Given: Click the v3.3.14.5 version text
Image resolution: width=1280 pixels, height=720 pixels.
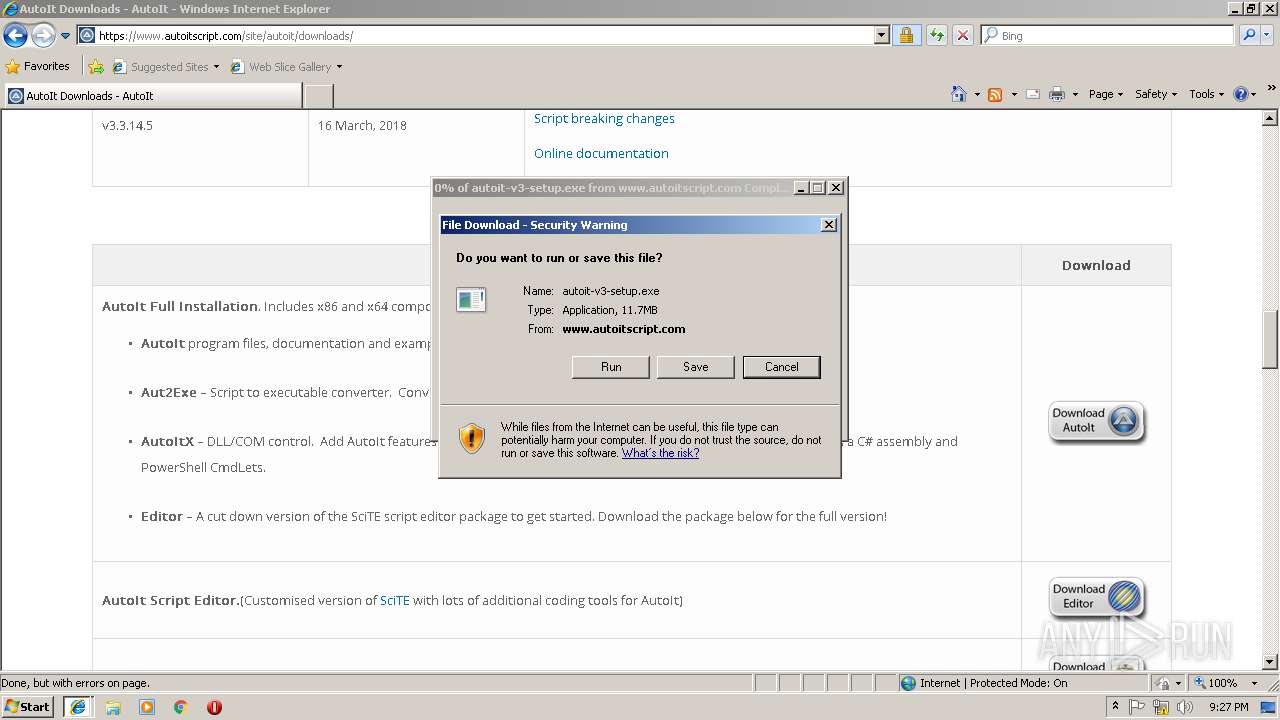Looking at the screenshot, I should 127,126.
